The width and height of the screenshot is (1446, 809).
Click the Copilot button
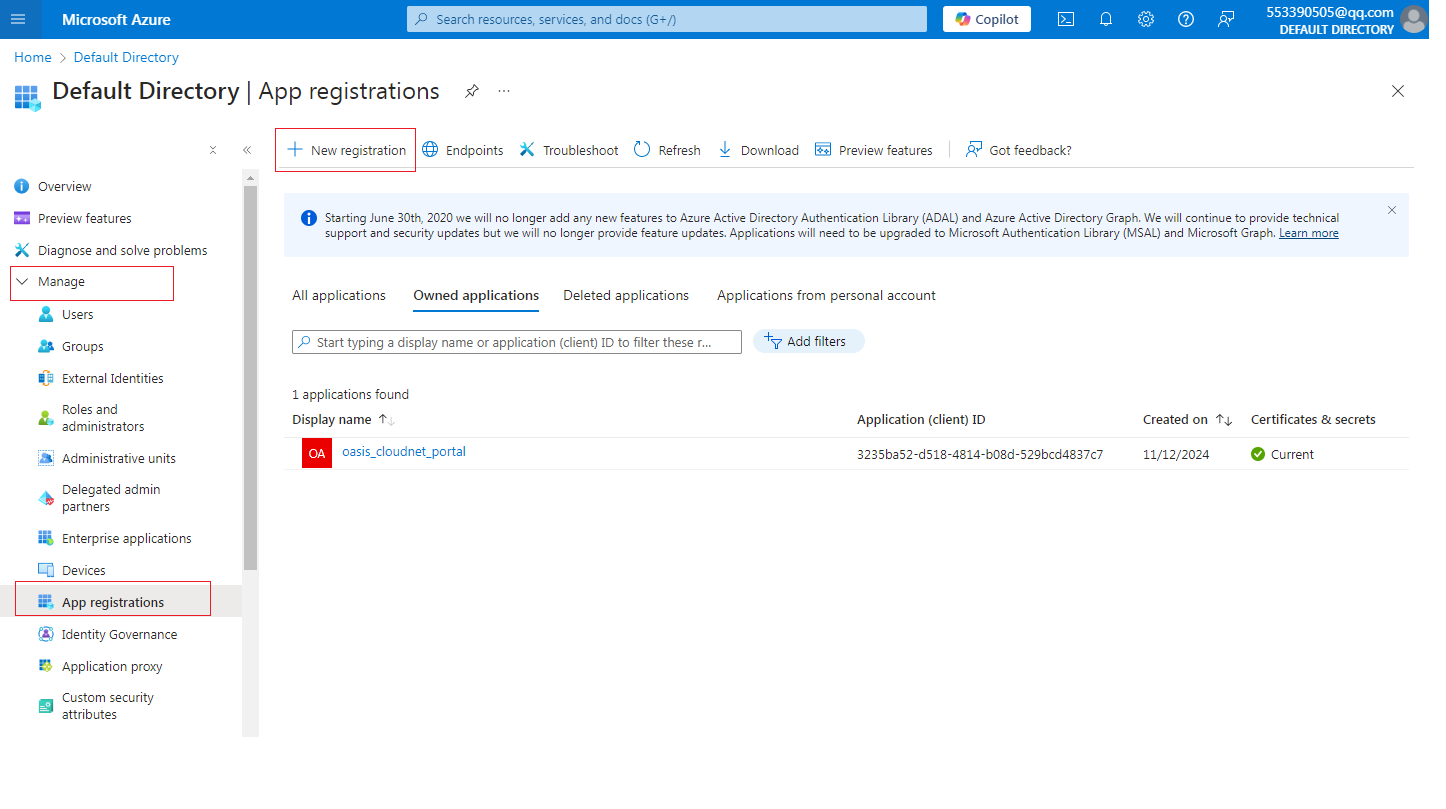click(x=987, y=19)
